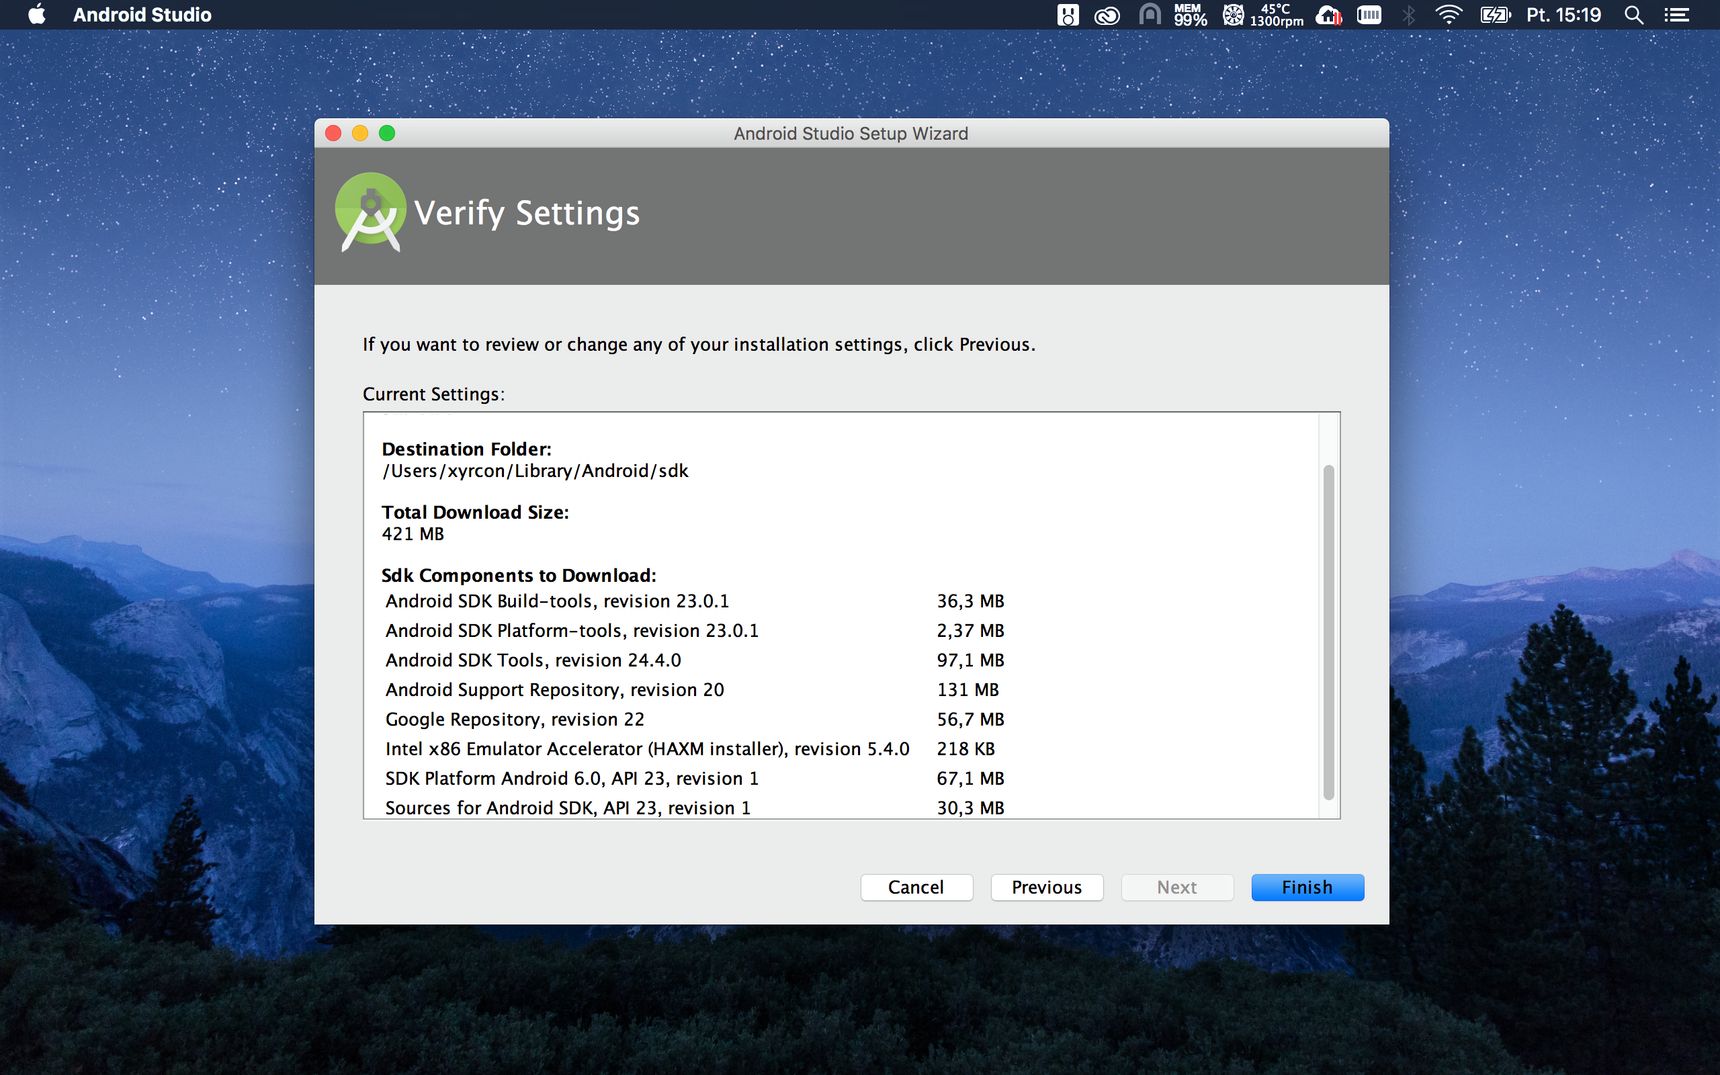This screenshot has height=1075, width=1720.
Task: Open the Android Studio app menu
Action: point(142,14)
